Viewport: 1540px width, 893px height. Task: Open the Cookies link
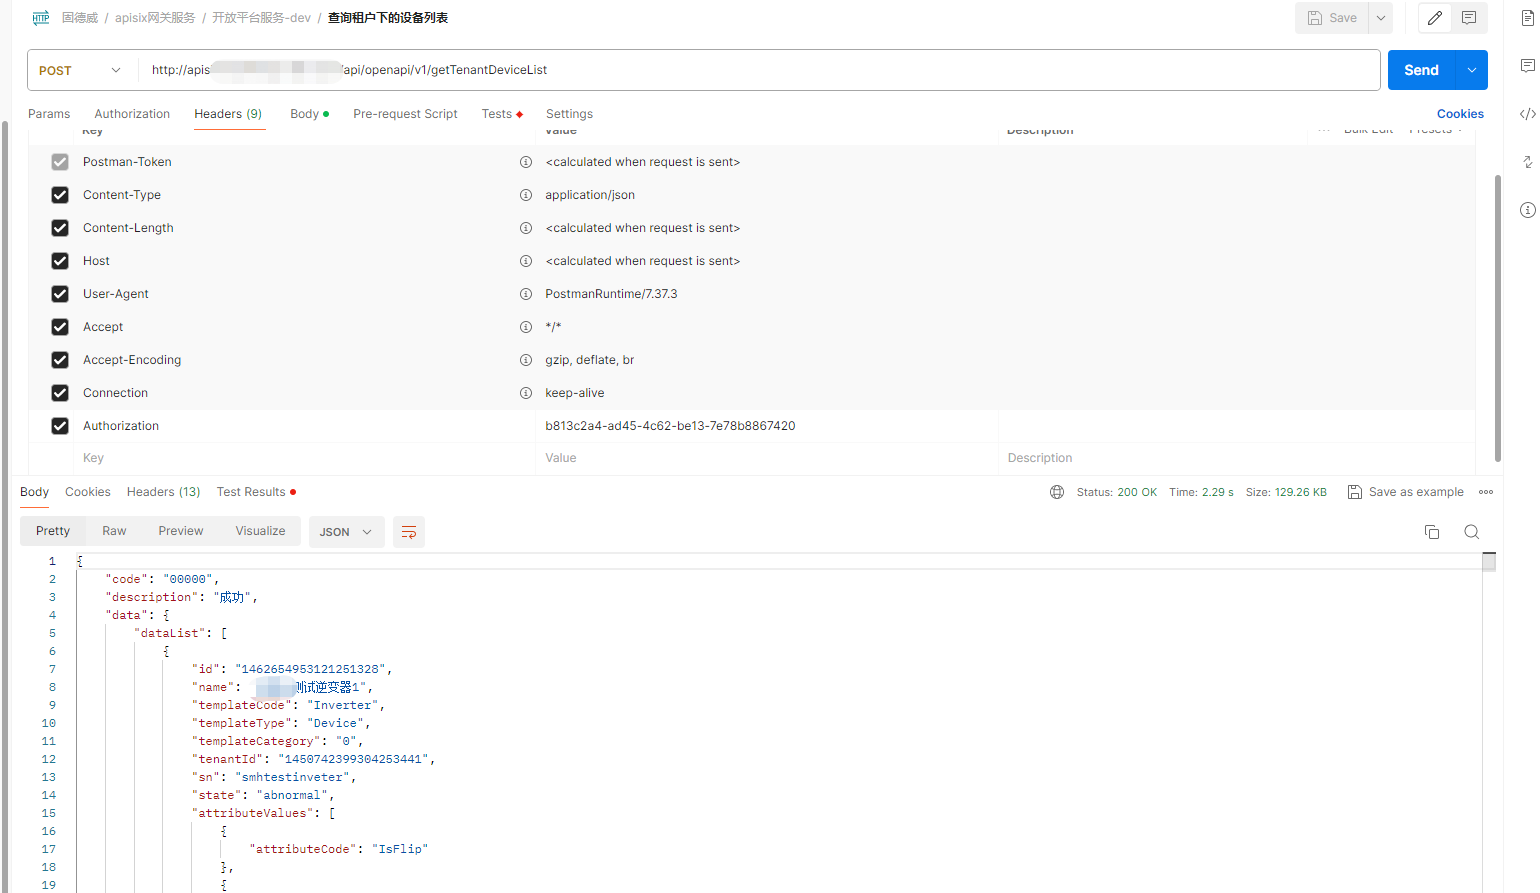coord(1460,114)
